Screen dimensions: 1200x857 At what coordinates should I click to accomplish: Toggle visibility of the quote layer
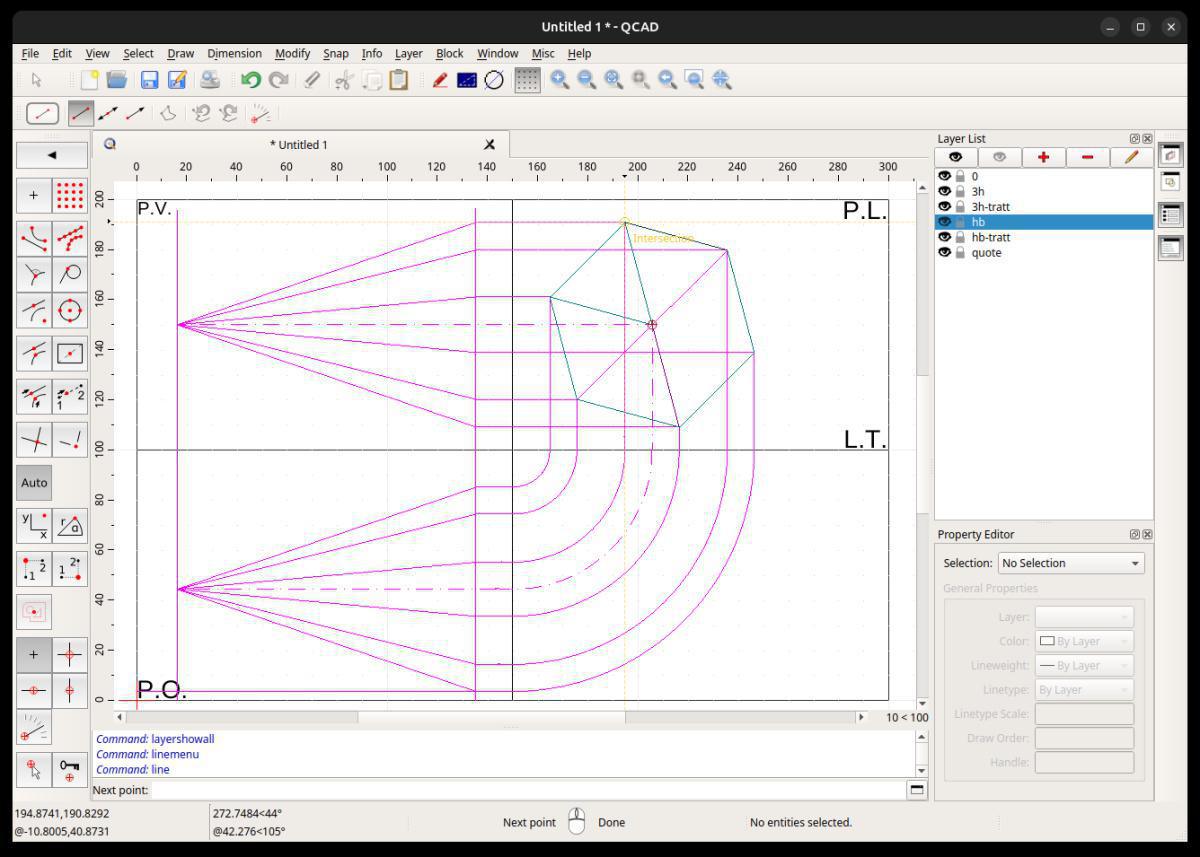[944, 253]
